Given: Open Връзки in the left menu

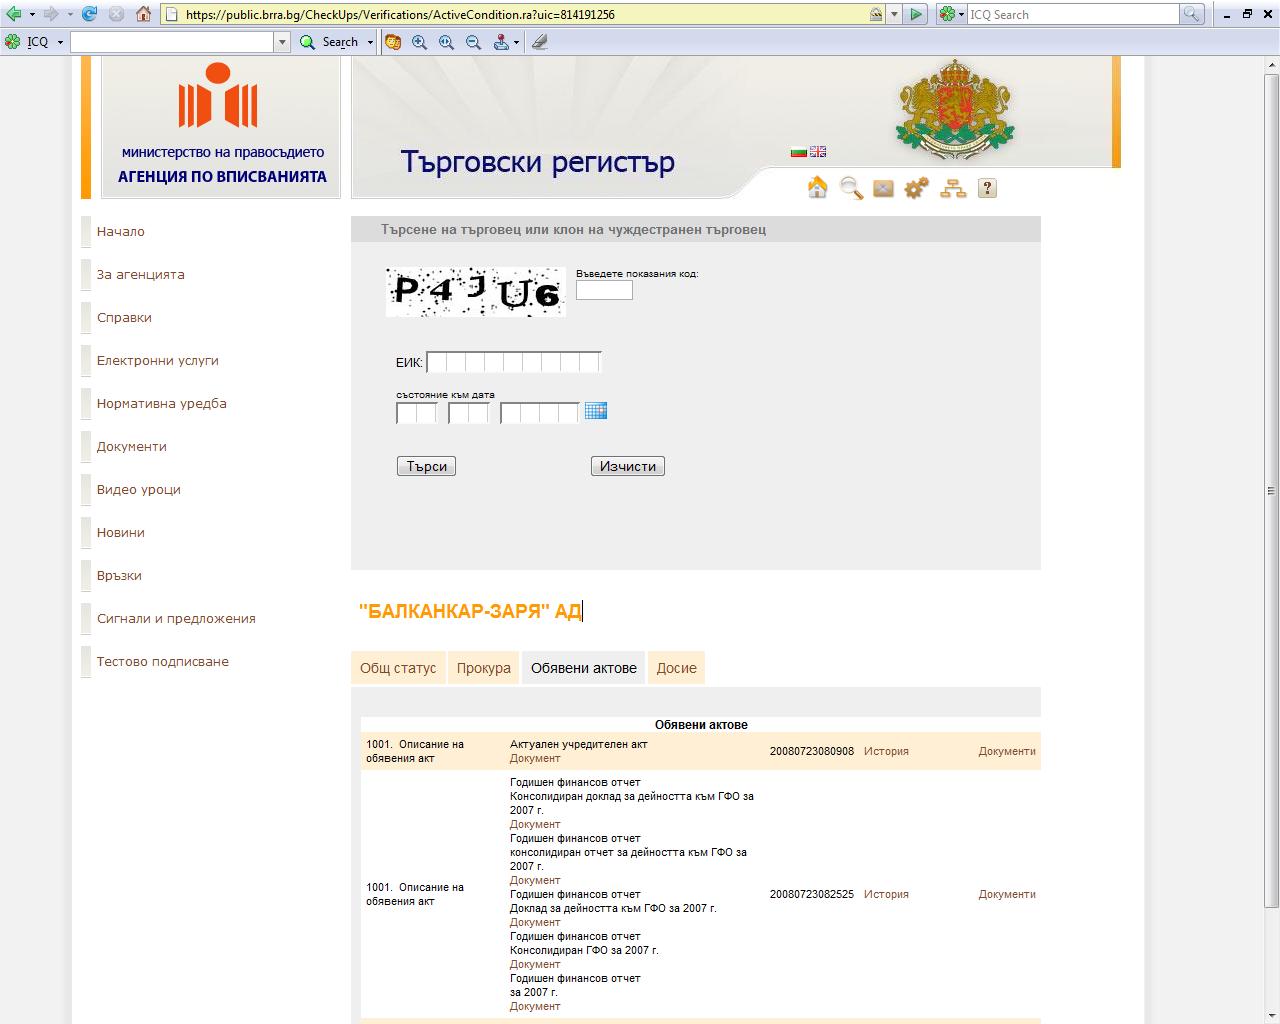Looking at the screenshot, I should coord(119,575).
